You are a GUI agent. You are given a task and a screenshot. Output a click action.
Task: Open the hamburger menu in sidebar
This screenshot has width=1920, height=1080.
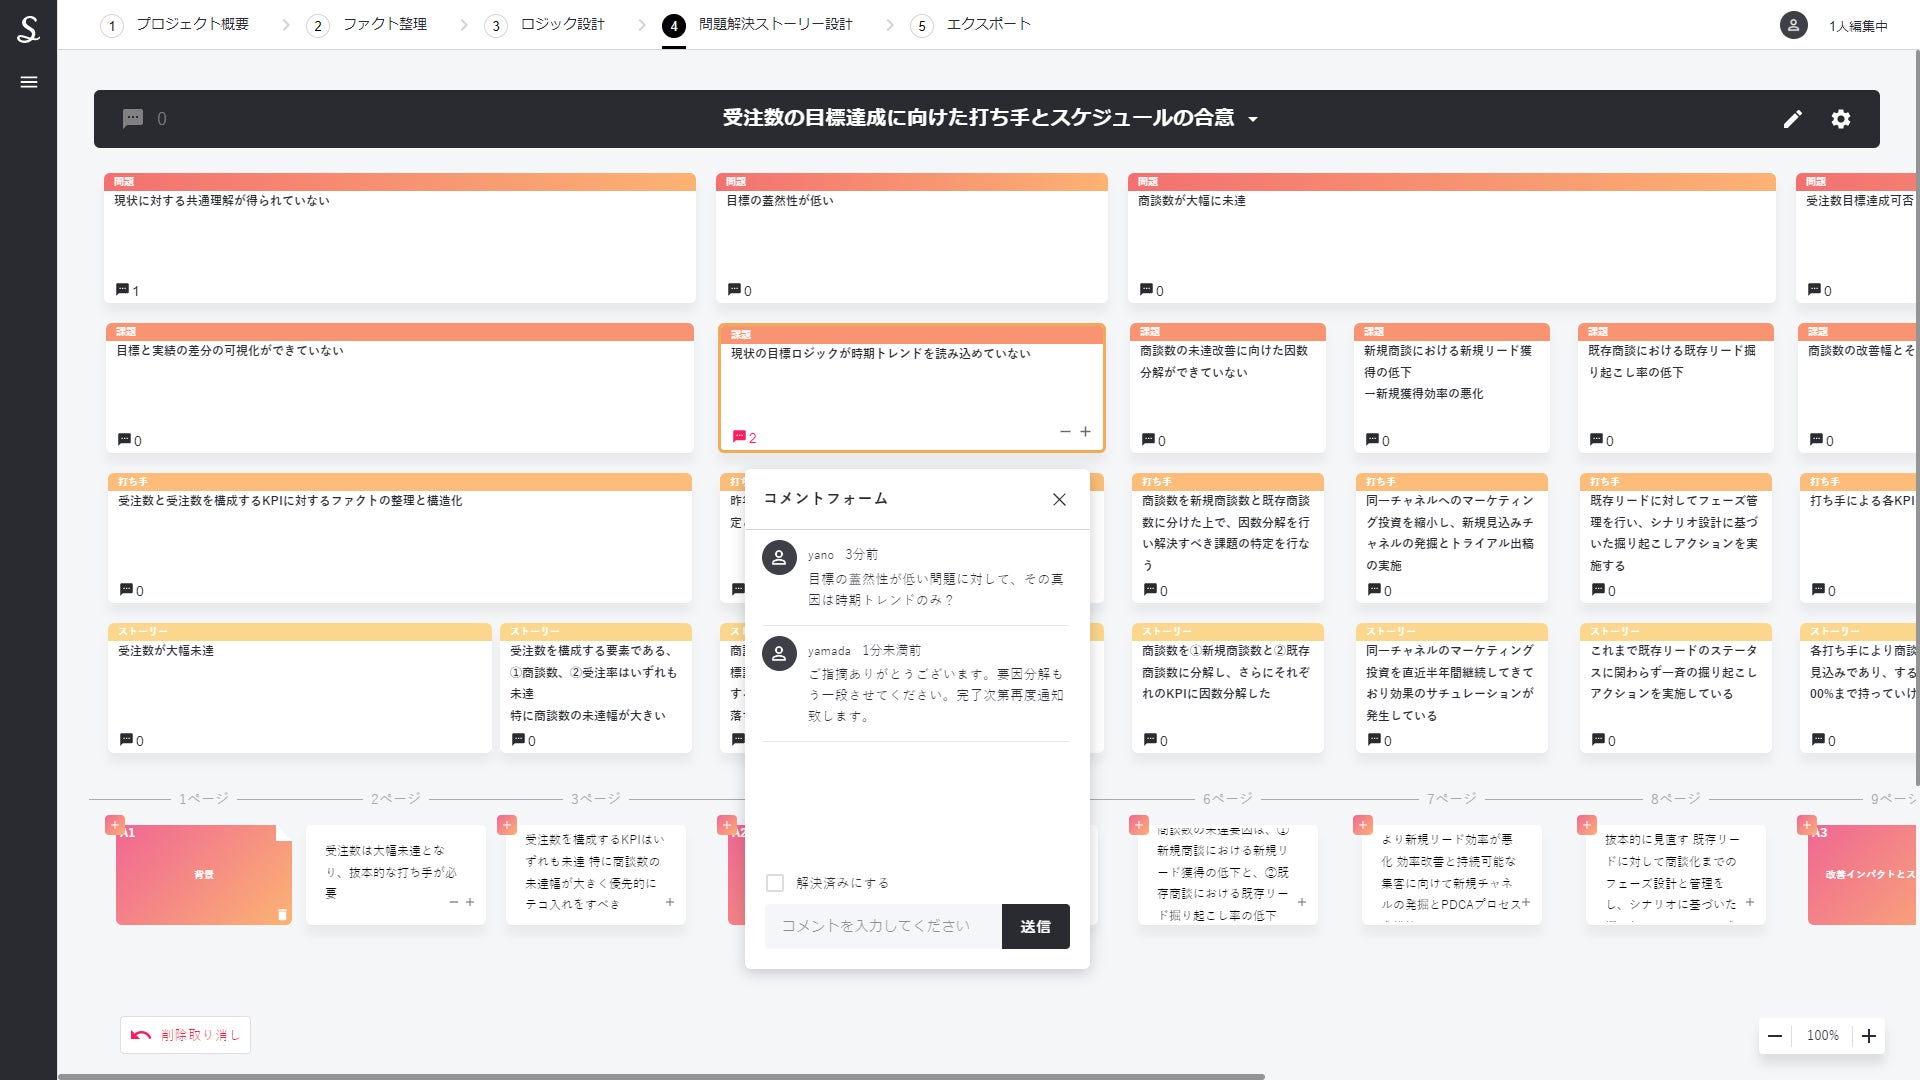coord(28,82)
